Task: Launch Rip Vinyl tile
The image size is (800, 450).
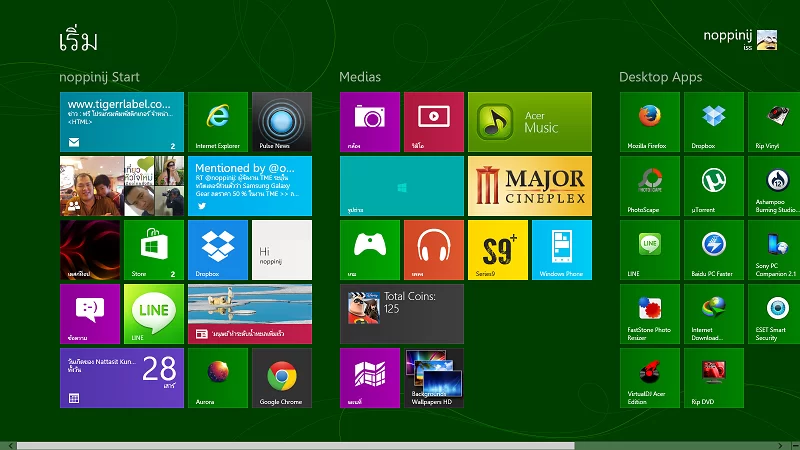Action: (x=774, y=122)
